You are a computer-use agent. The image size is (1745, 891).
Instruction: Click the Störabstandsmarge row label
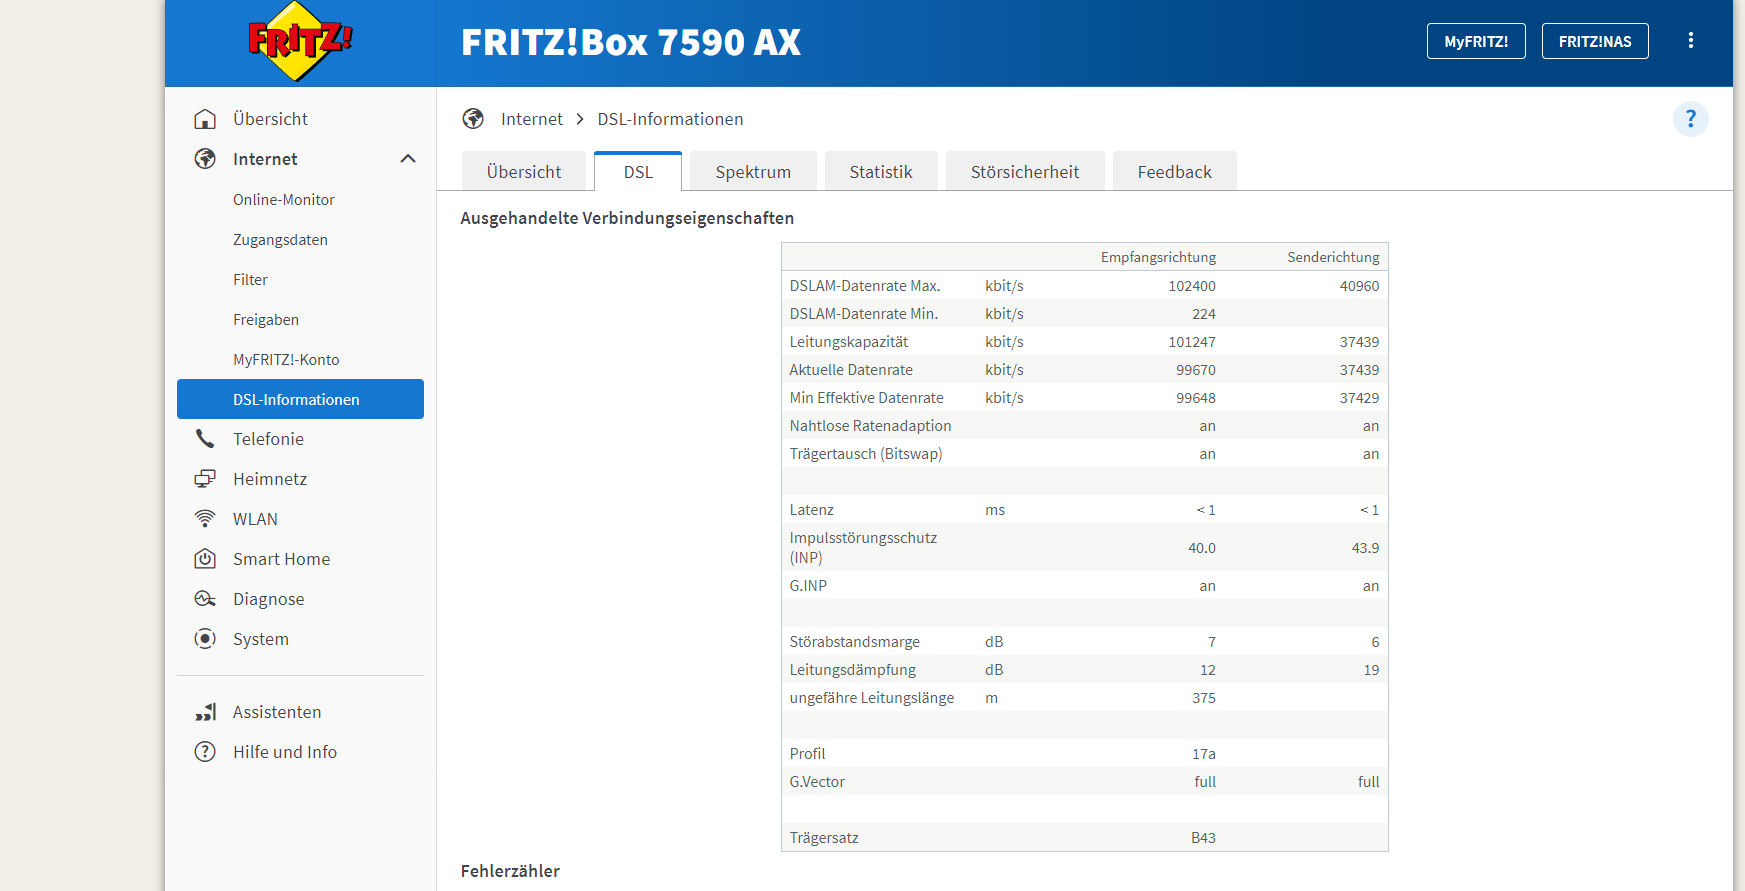pos(854,642)
